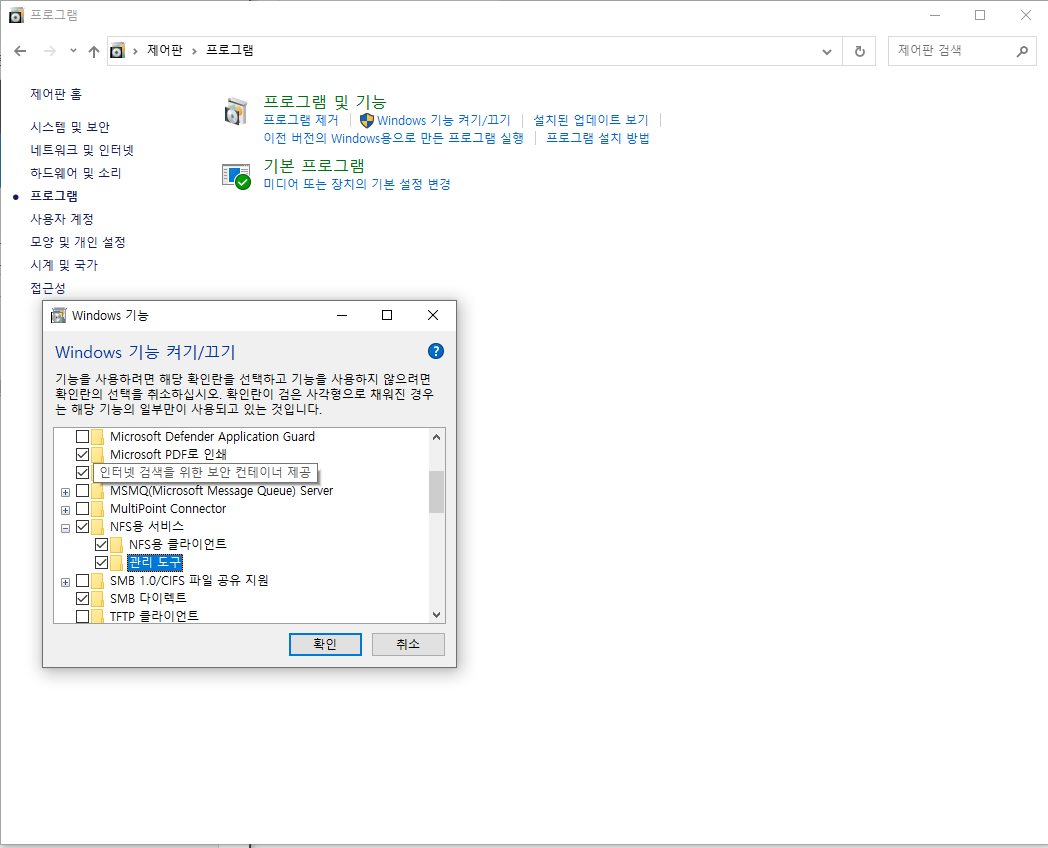Image resolution: width=1048 pixels, height=848 pixels.
Task: Expand MSMQ Server tree node
Action: pos(66,492)
